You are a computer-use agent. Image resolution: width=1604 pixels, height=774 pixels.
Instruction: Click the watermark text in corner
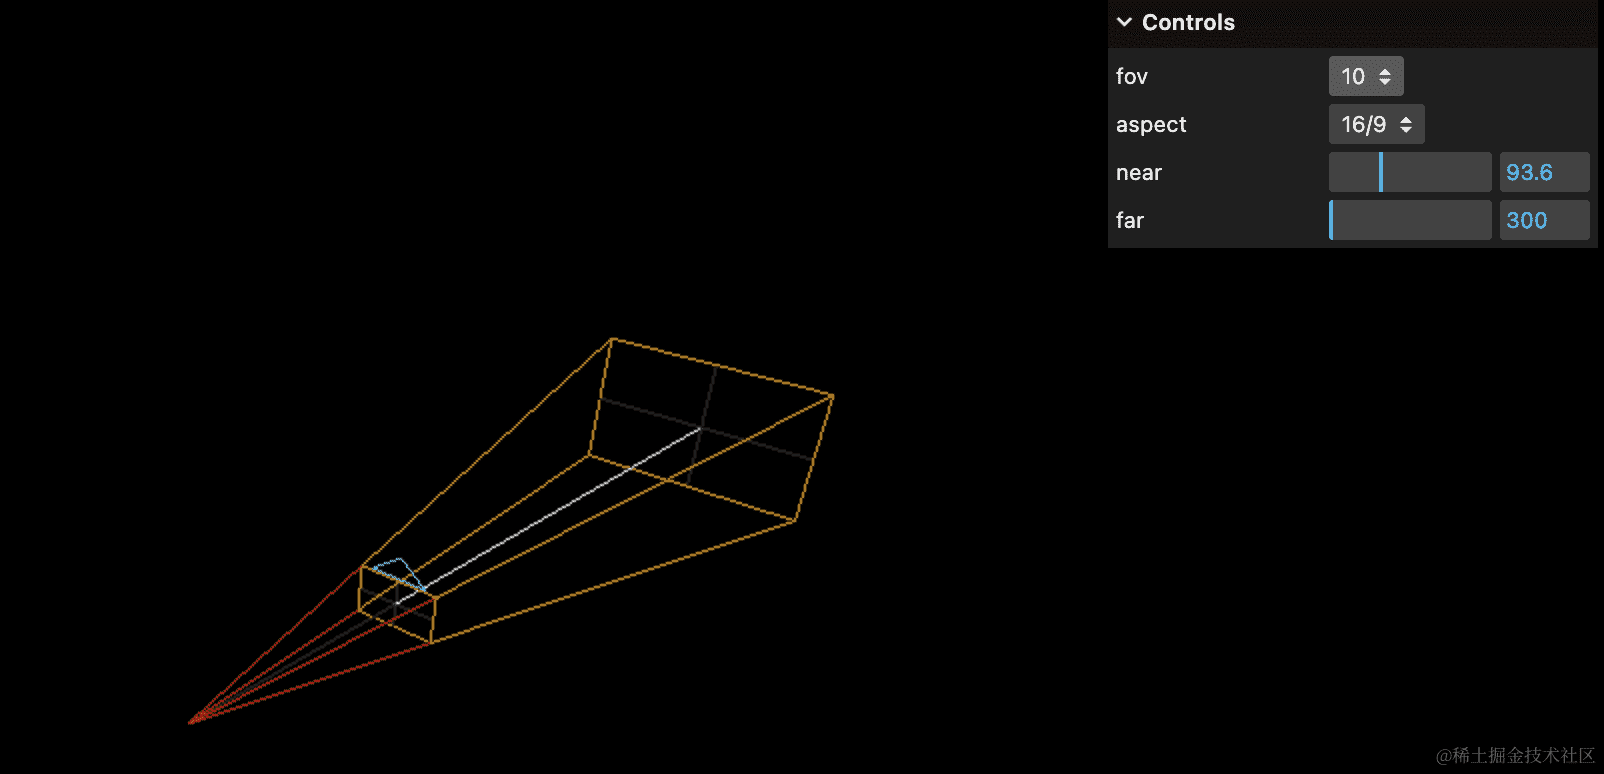point(1515,755)
